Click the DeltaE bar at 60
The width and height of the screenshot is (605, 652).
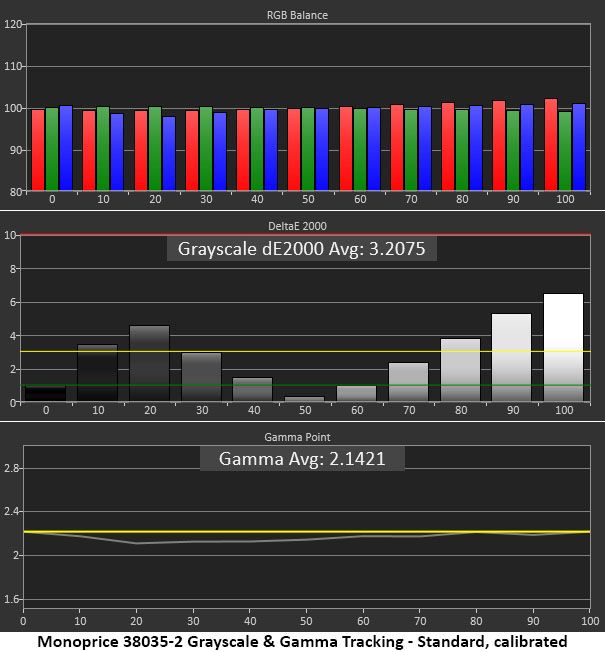pos(356,393)
